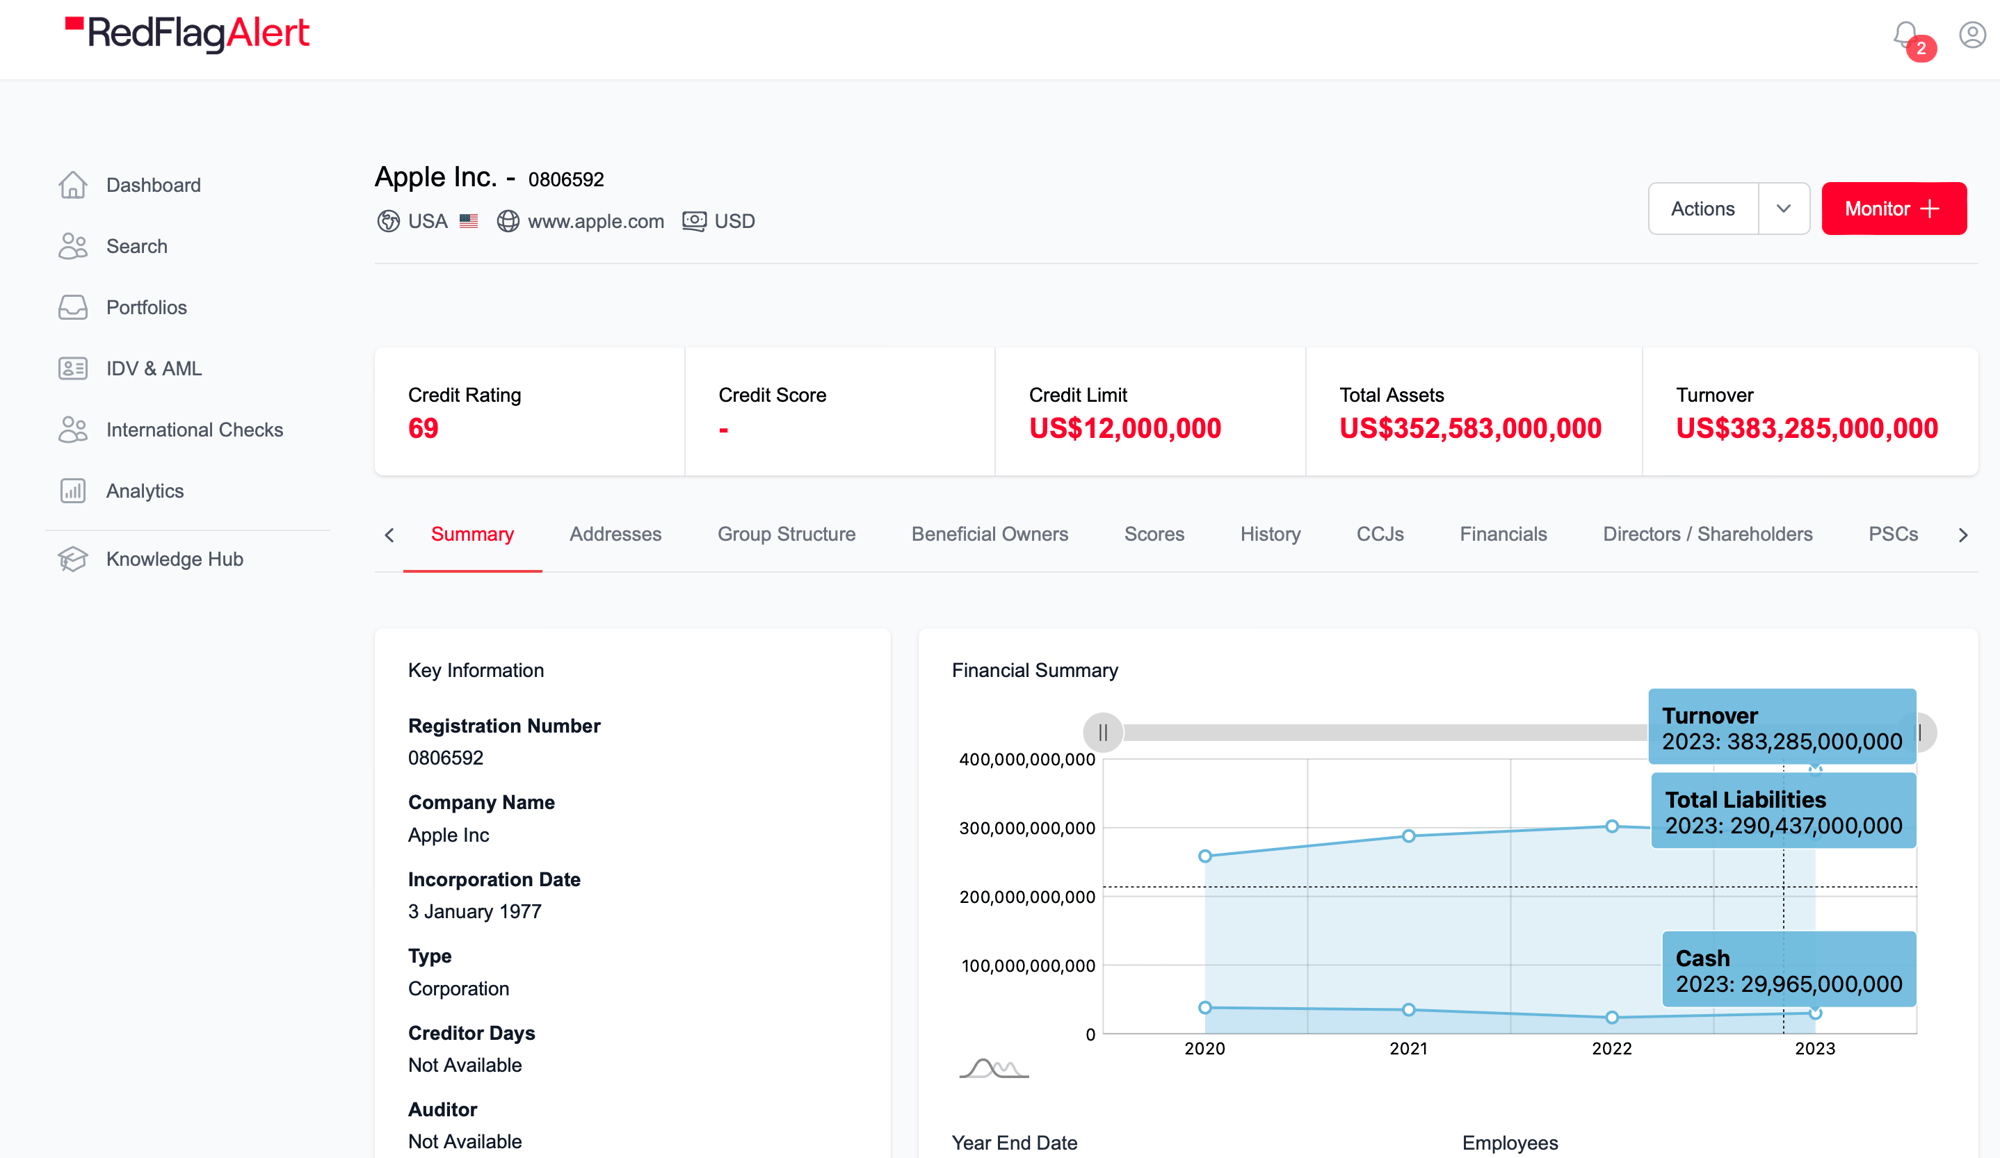This screenshot has height=1158, width=2000.
Task: Click the International Checks people icon
Action: click(73, 429)
